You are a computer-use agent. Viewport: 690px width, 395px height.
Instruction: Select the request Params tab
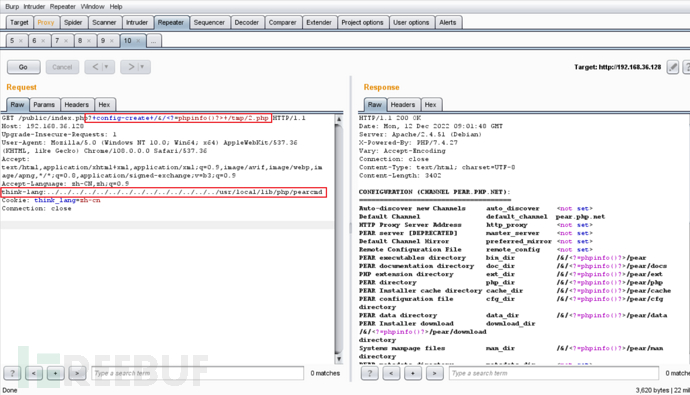pos(44,105)
